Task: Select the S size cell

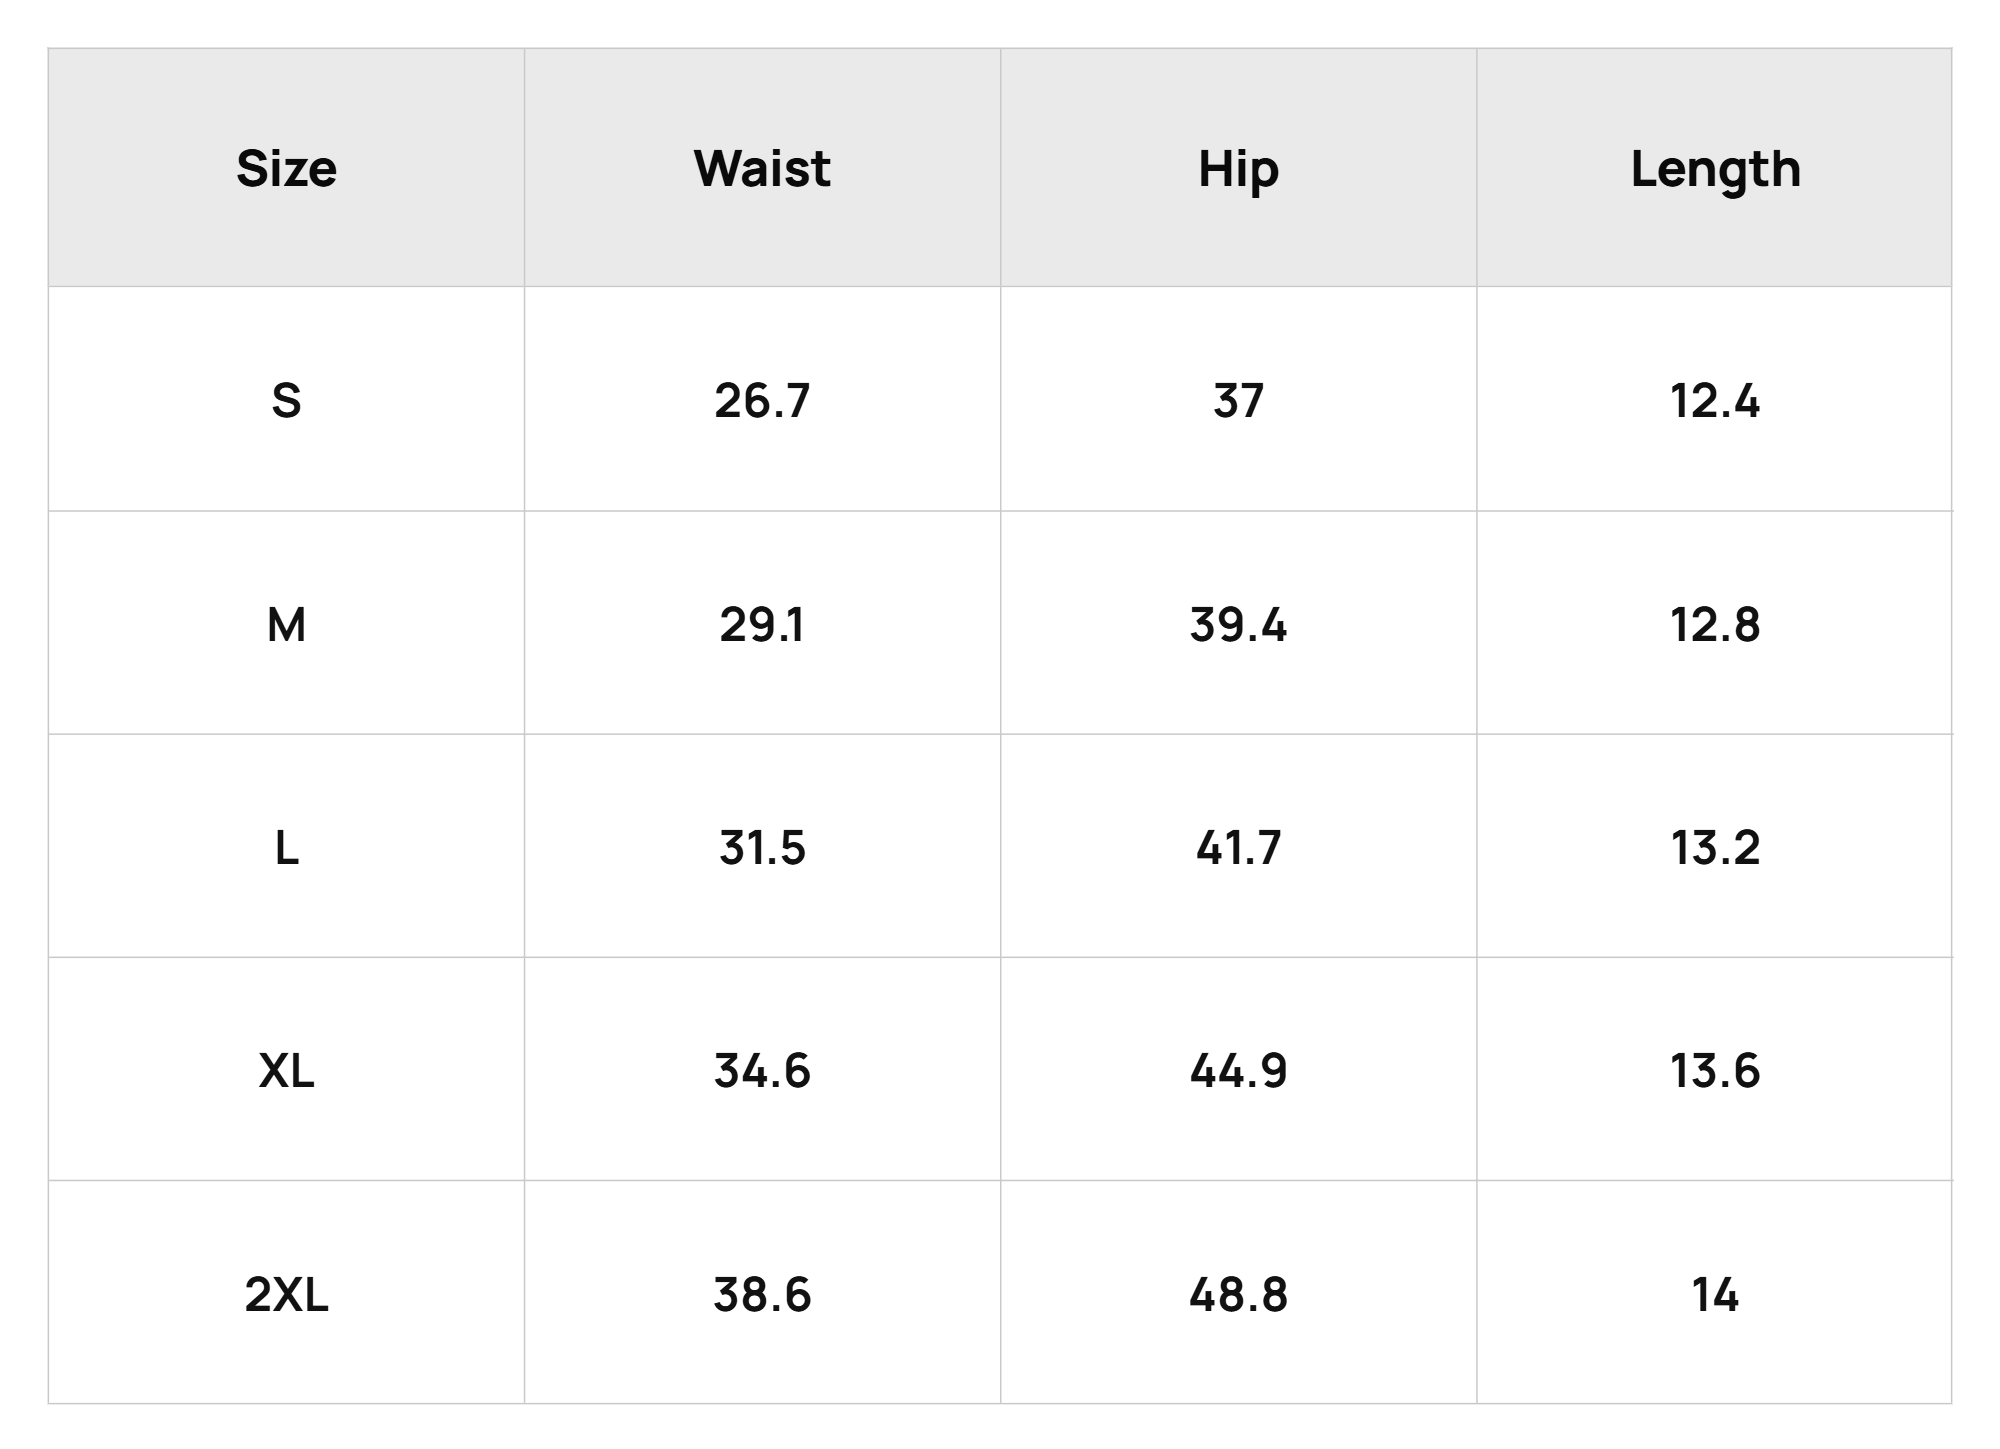Action: [x=286, y=400]
